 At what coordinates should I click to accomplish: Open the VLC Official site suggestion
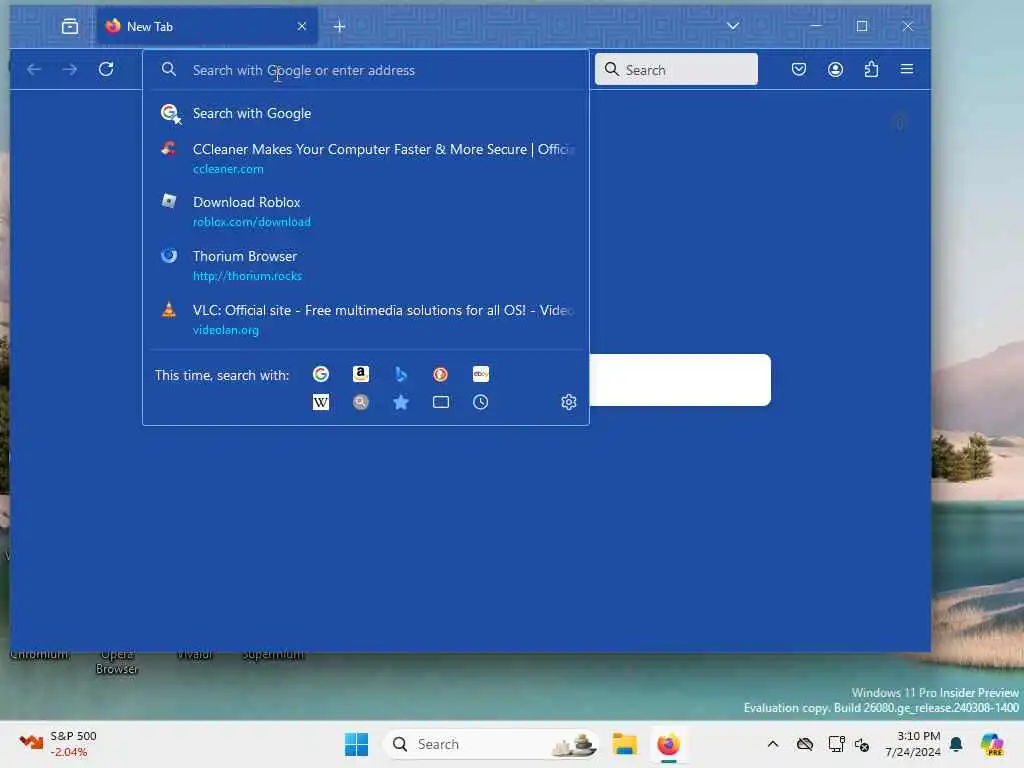coord(366,319)
